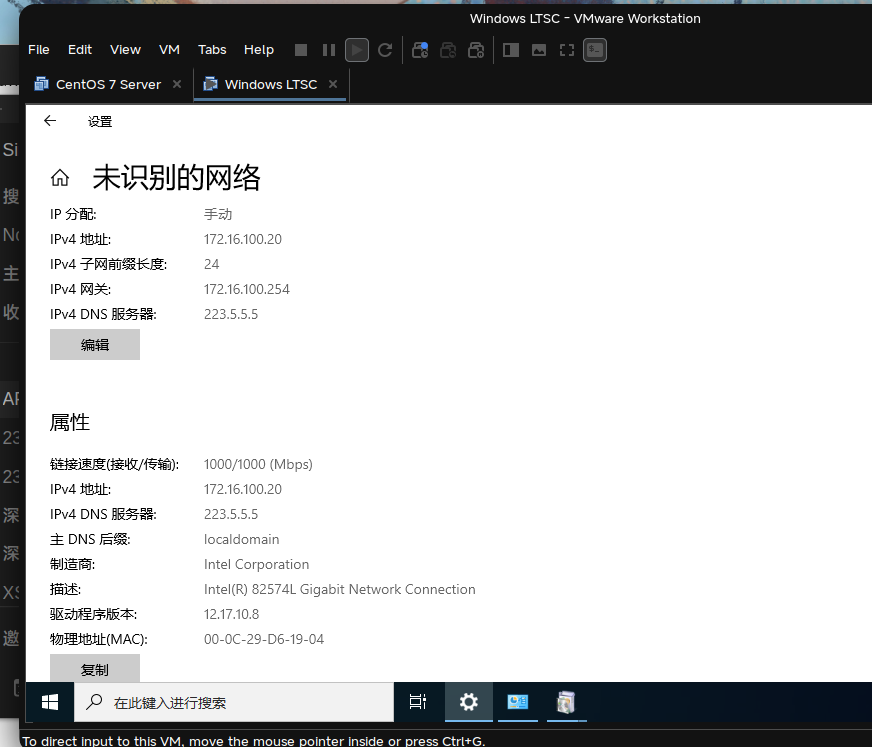
Task: Take a snapshot of the virtual machine
Action: (419, 49)
